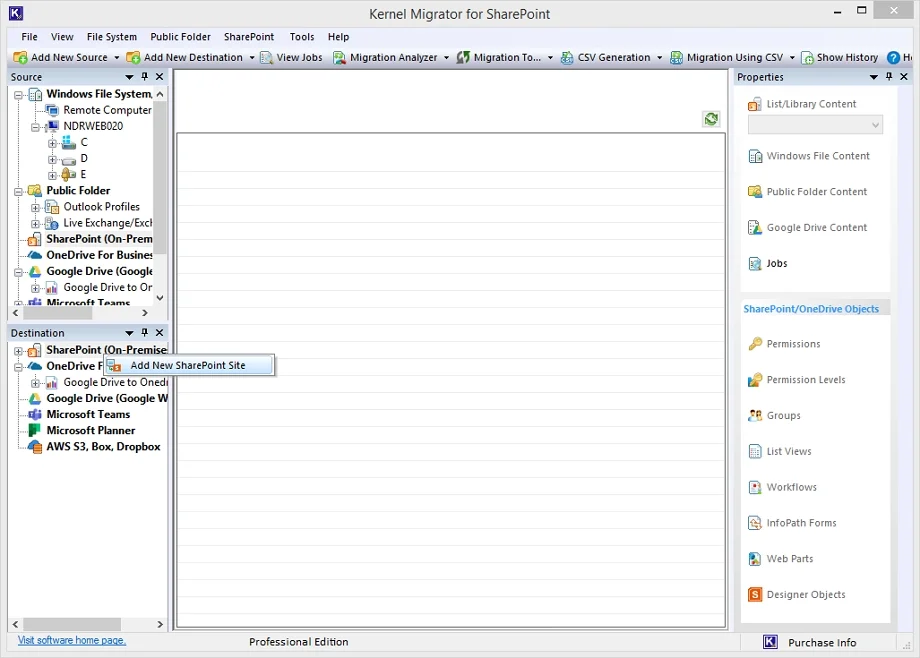Click the List/Library Content icon

[x=755, y=104]
